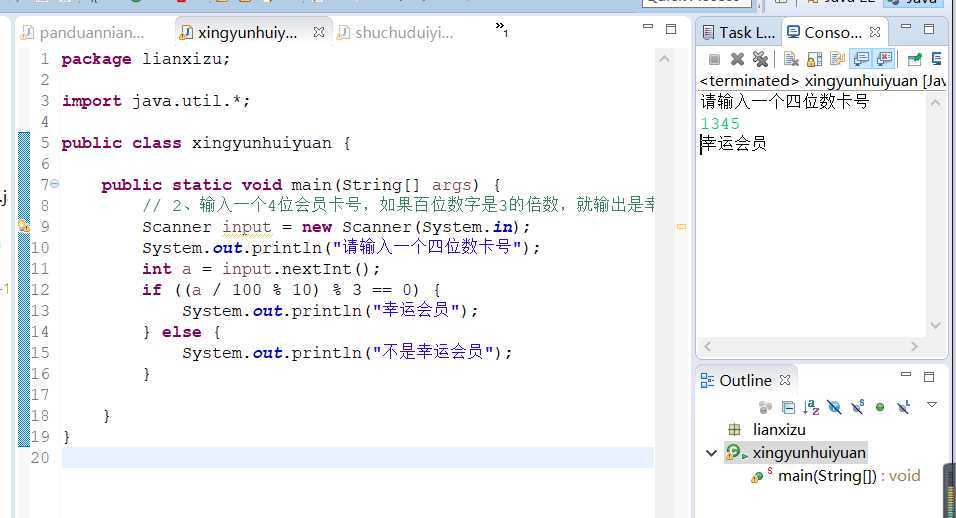Collapse all items in Outline view
The width and height of the screenshot is (956, 518).
coord(788,407)
